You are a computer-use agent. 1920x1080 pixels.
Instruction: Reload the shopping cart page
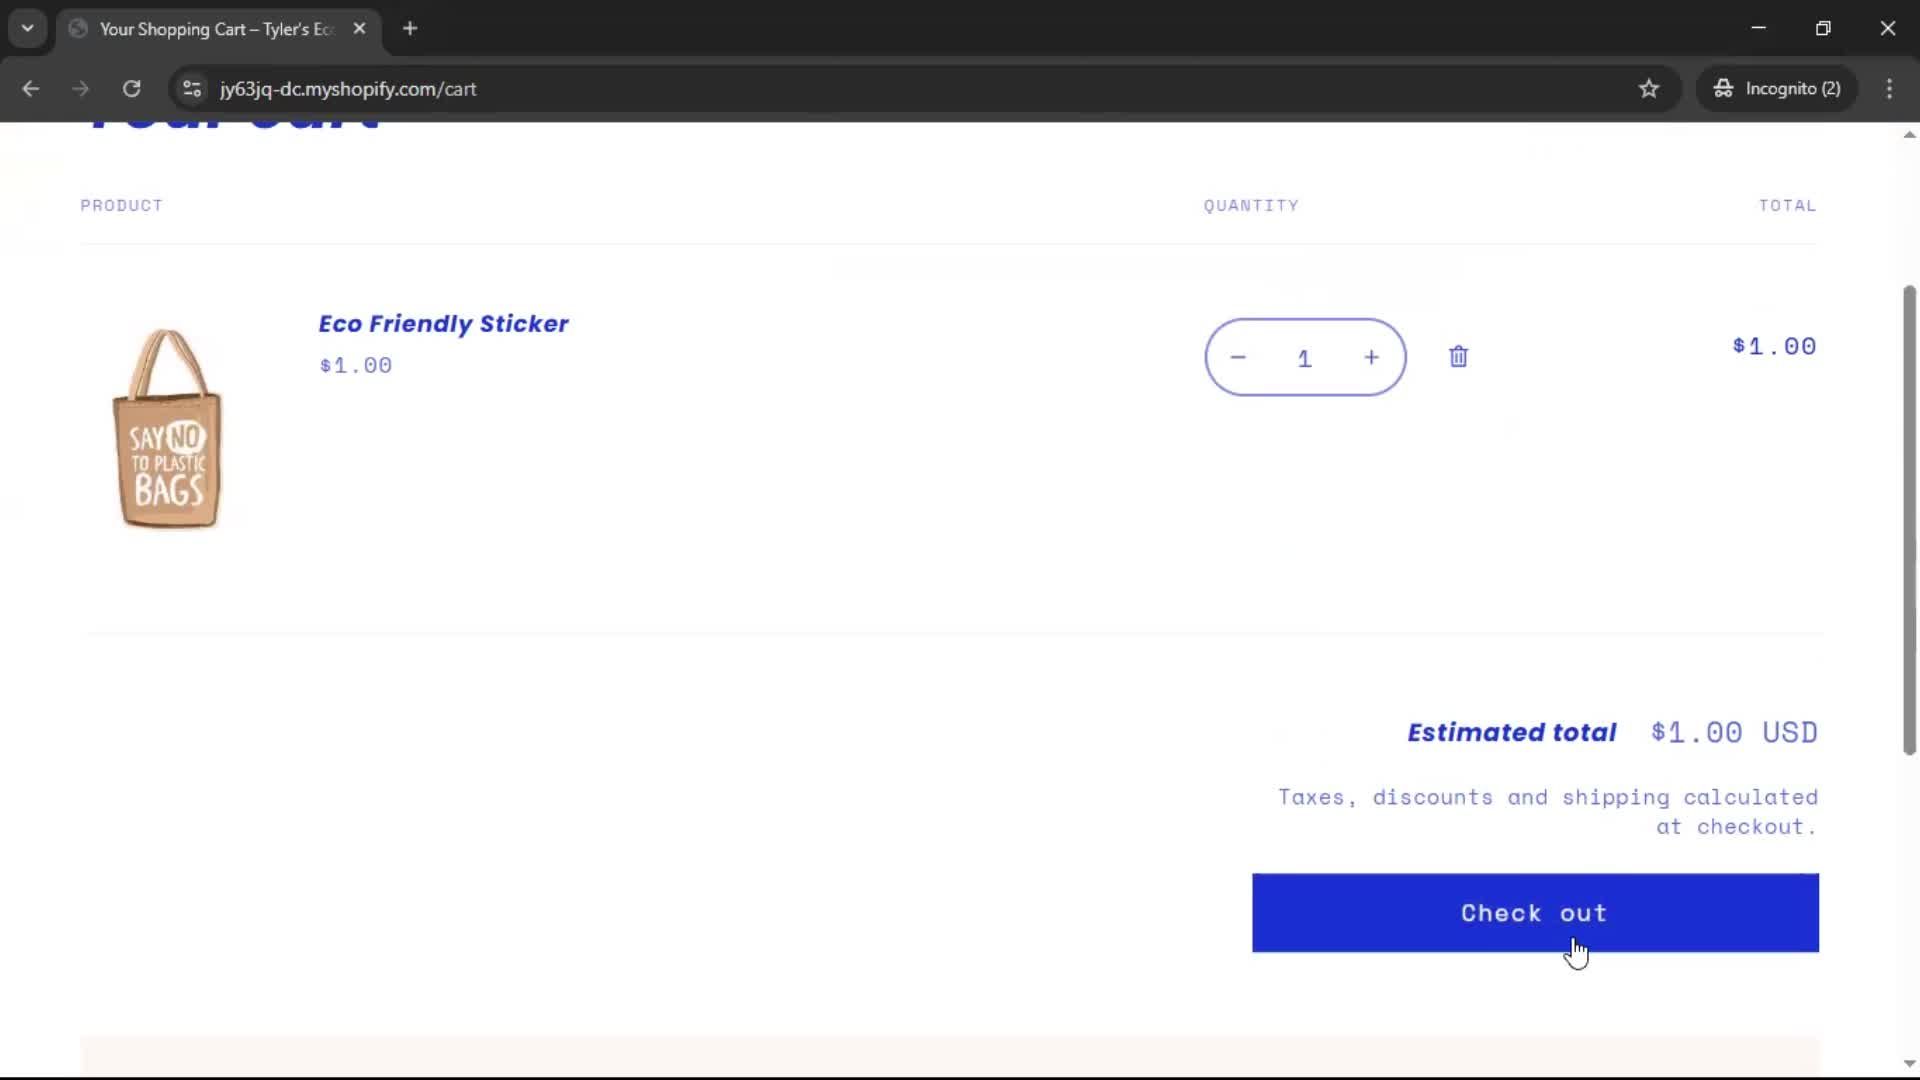[131, 88]
